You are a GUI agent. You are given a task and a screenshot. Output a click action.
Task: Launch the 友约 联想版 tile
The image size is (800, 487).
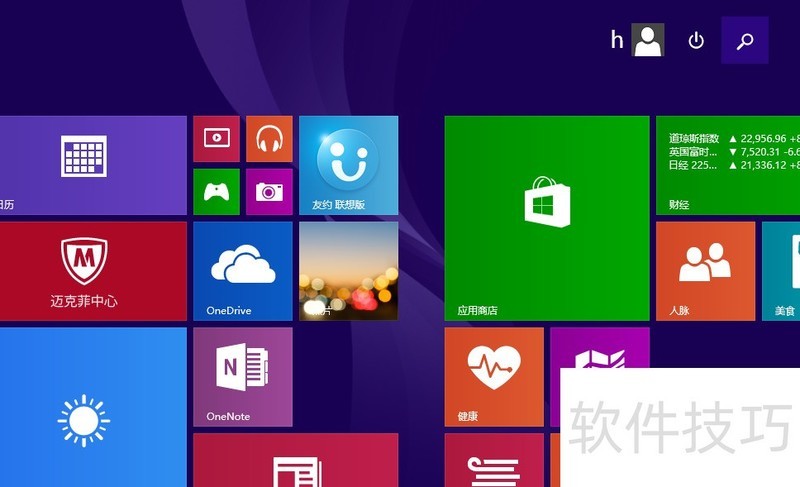[x=348, y=165]
